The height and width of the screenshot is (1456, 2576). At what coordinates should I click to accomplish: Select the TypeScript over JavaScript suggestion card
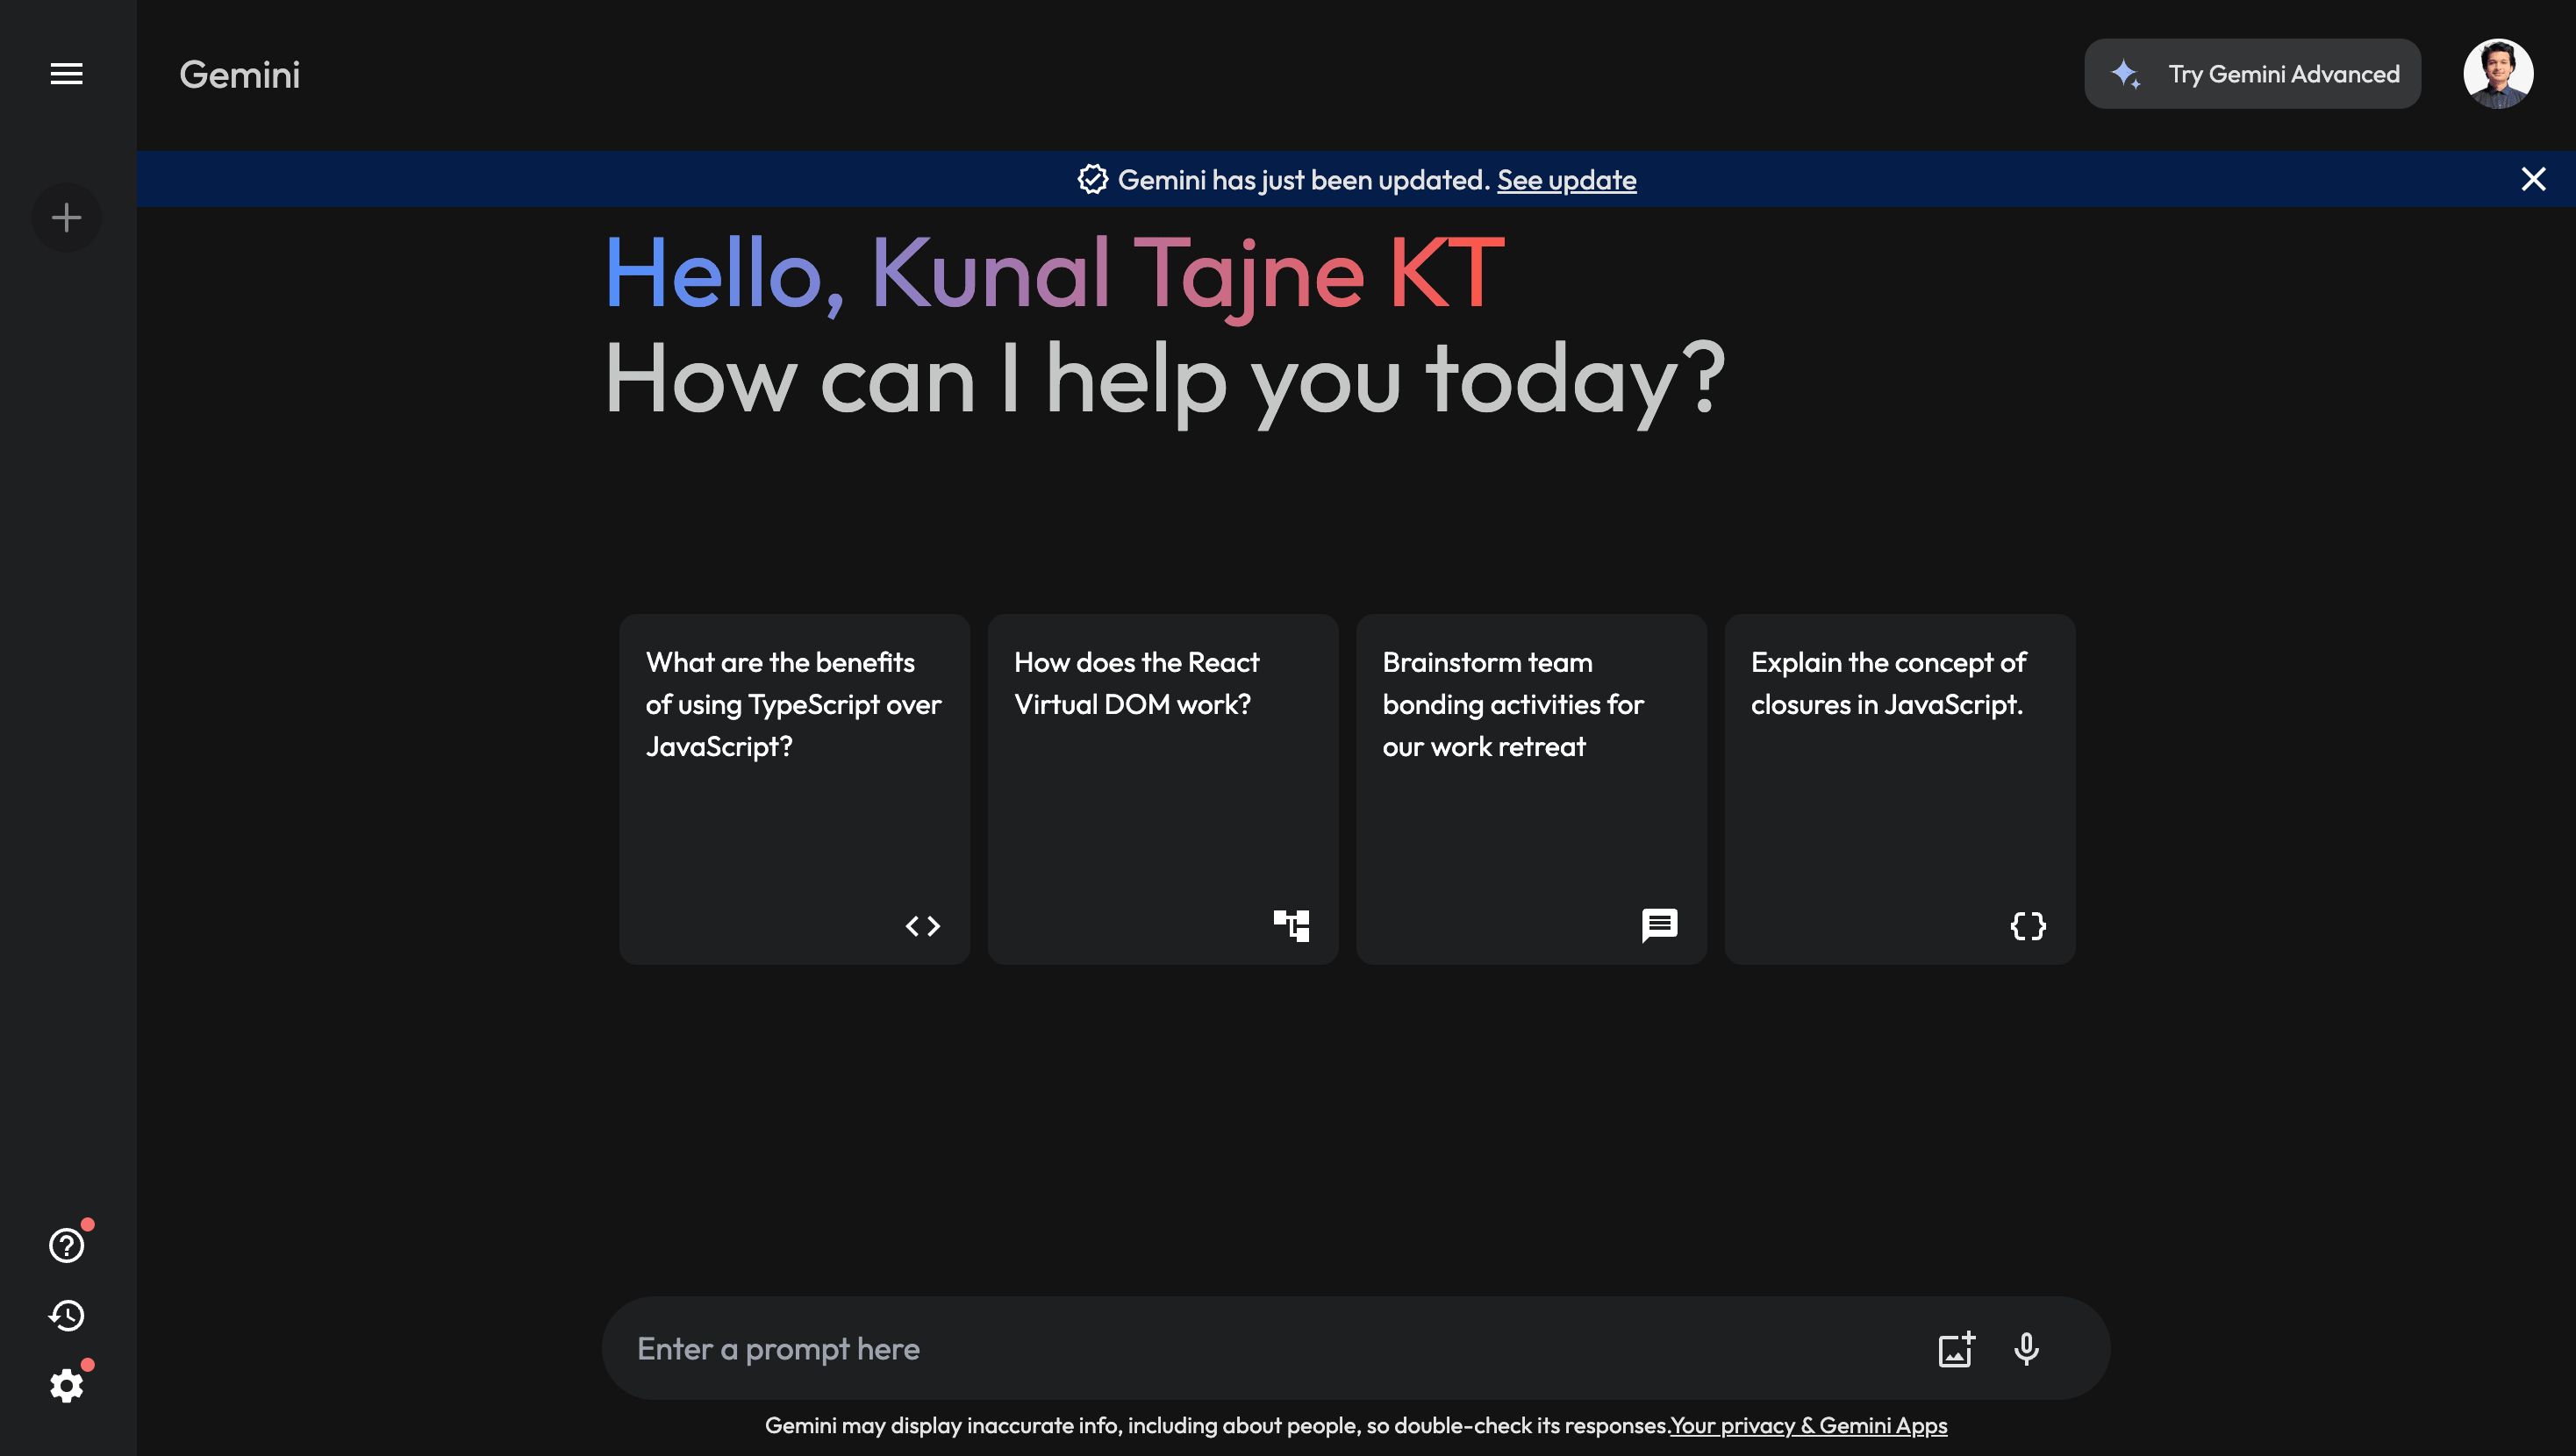(x=794, y=789)
